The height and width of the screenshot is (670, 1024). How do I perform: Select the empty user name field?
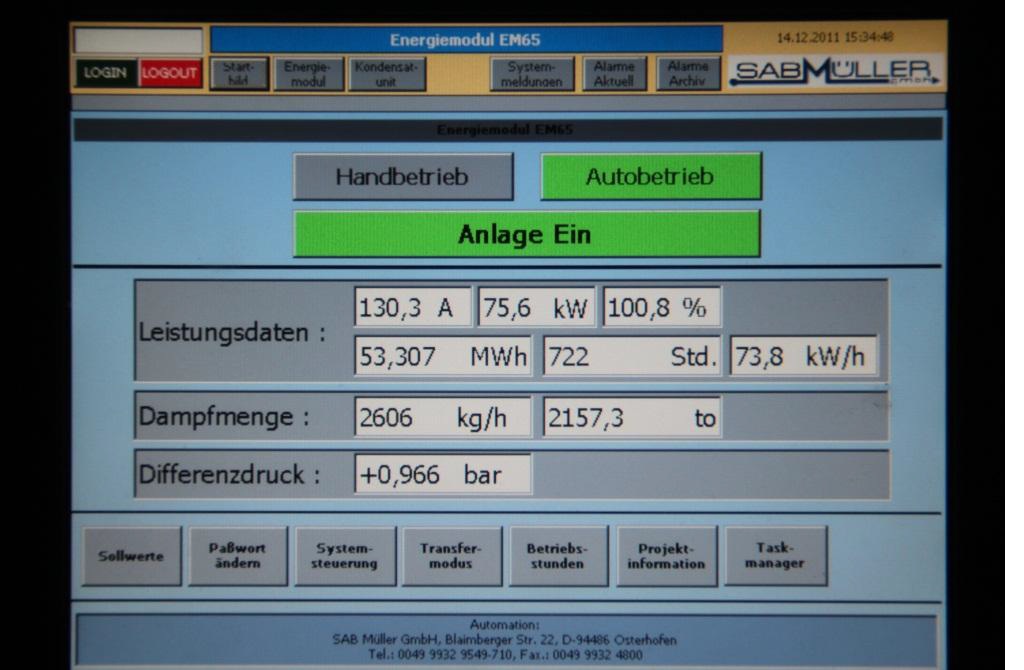(138, 41)
